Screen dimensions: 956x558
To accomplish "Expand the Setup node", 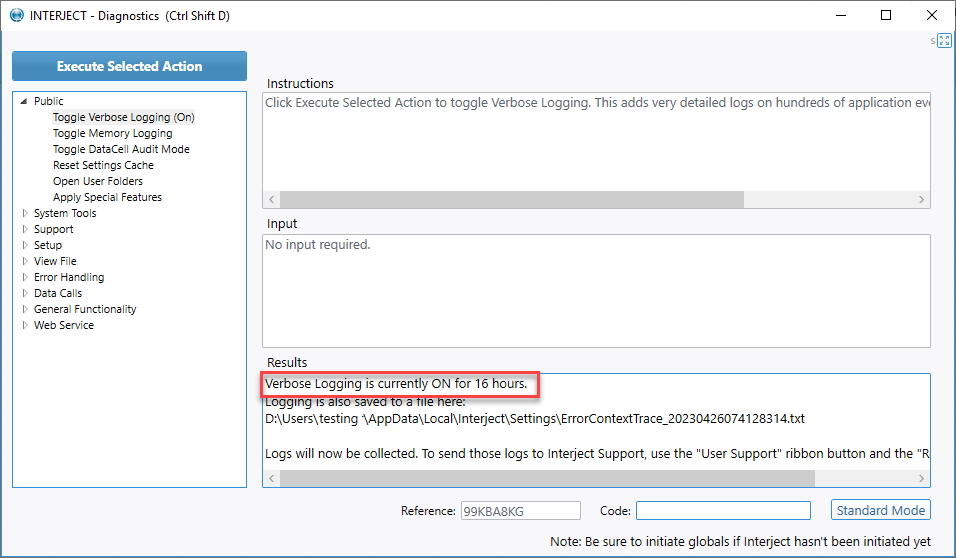I will click(25, 245).
